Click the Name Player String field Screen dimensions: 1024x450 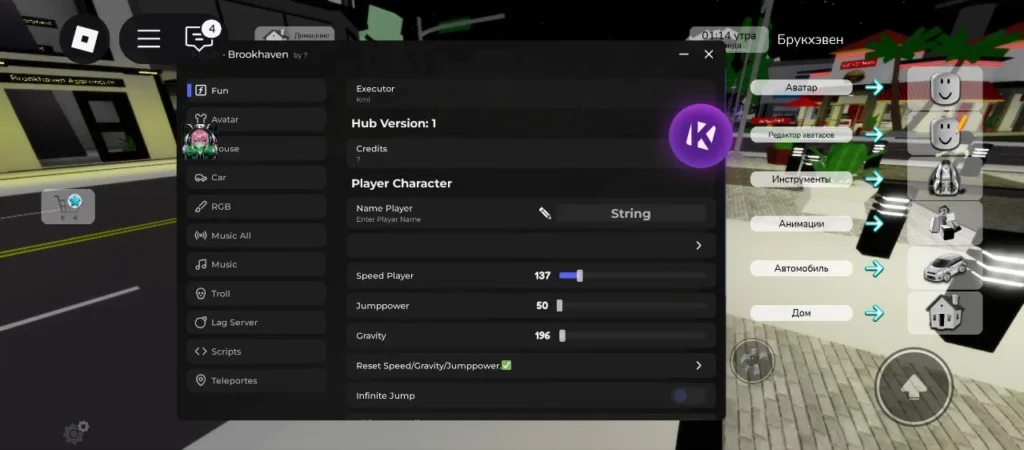(630, 213)
